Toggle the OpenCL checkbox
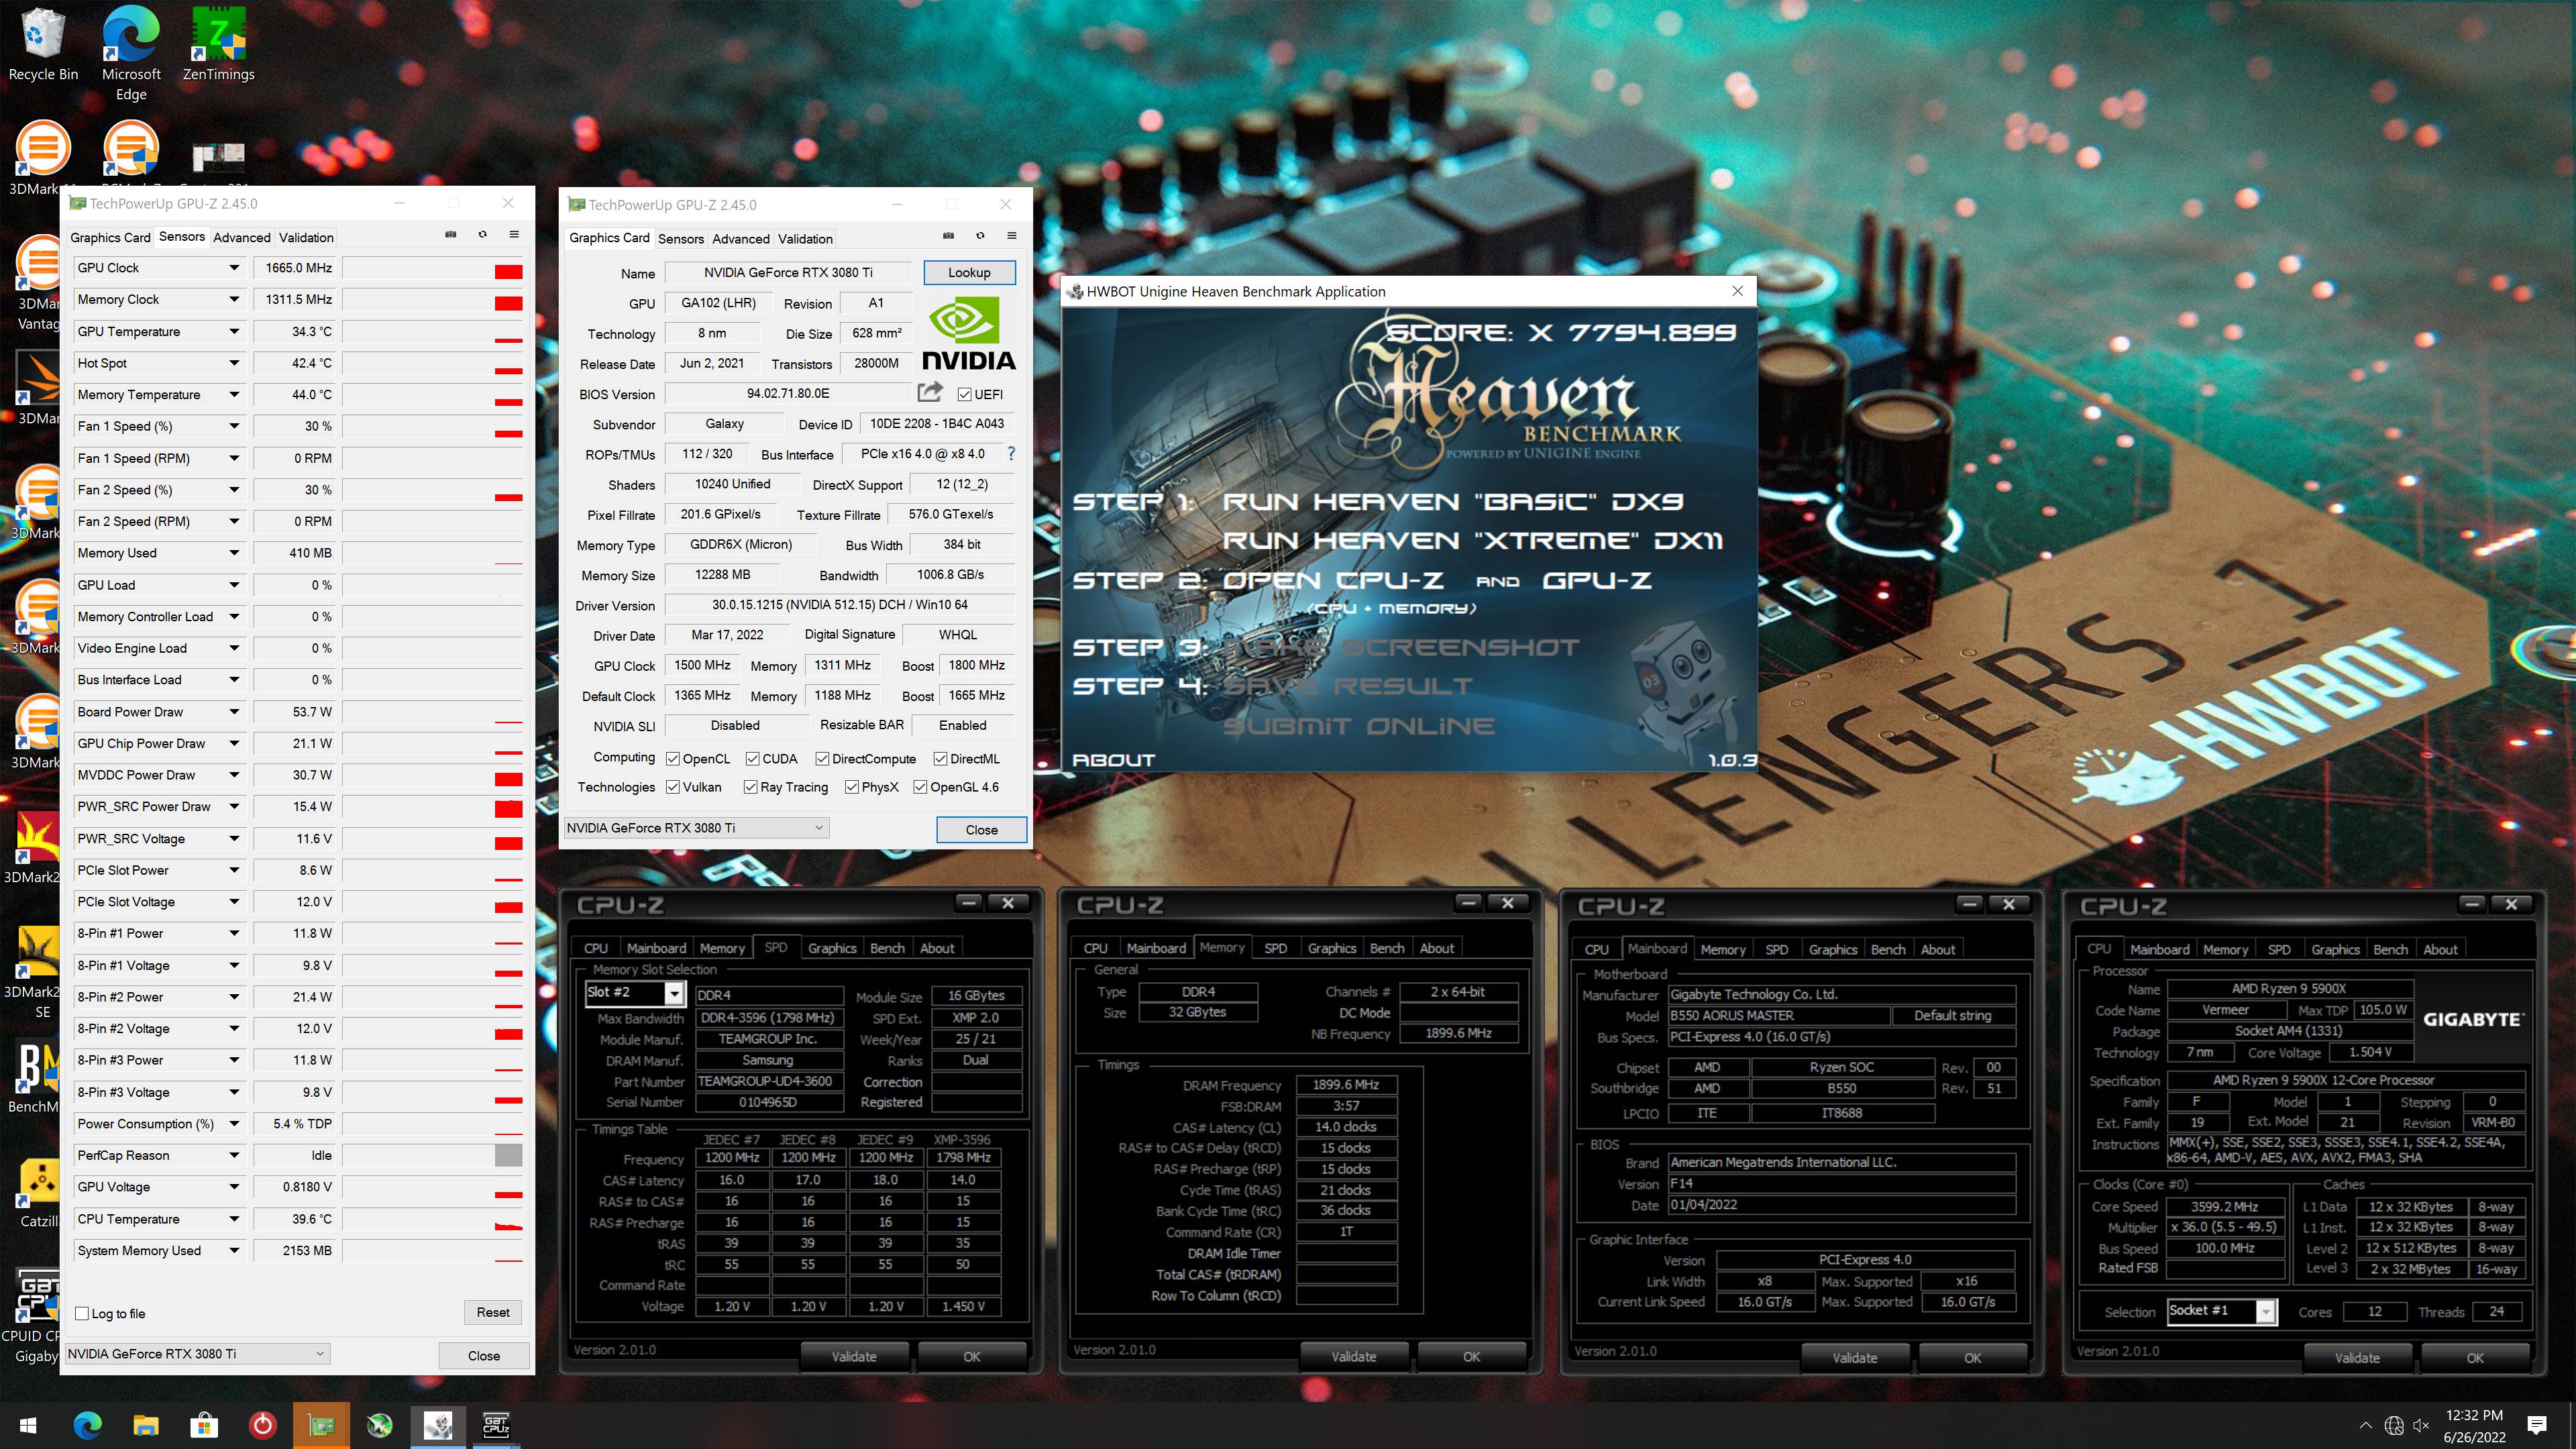 (x=673, y=759)
